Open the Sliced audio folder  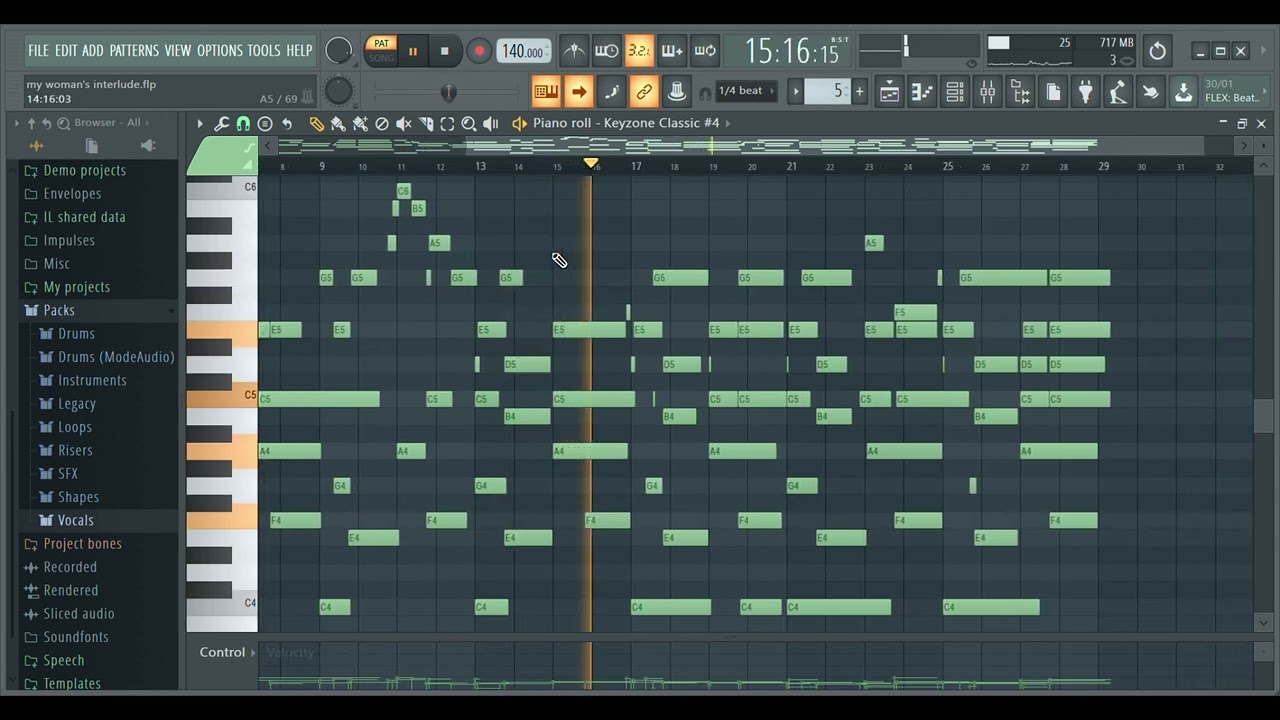(x=79, y=614)
